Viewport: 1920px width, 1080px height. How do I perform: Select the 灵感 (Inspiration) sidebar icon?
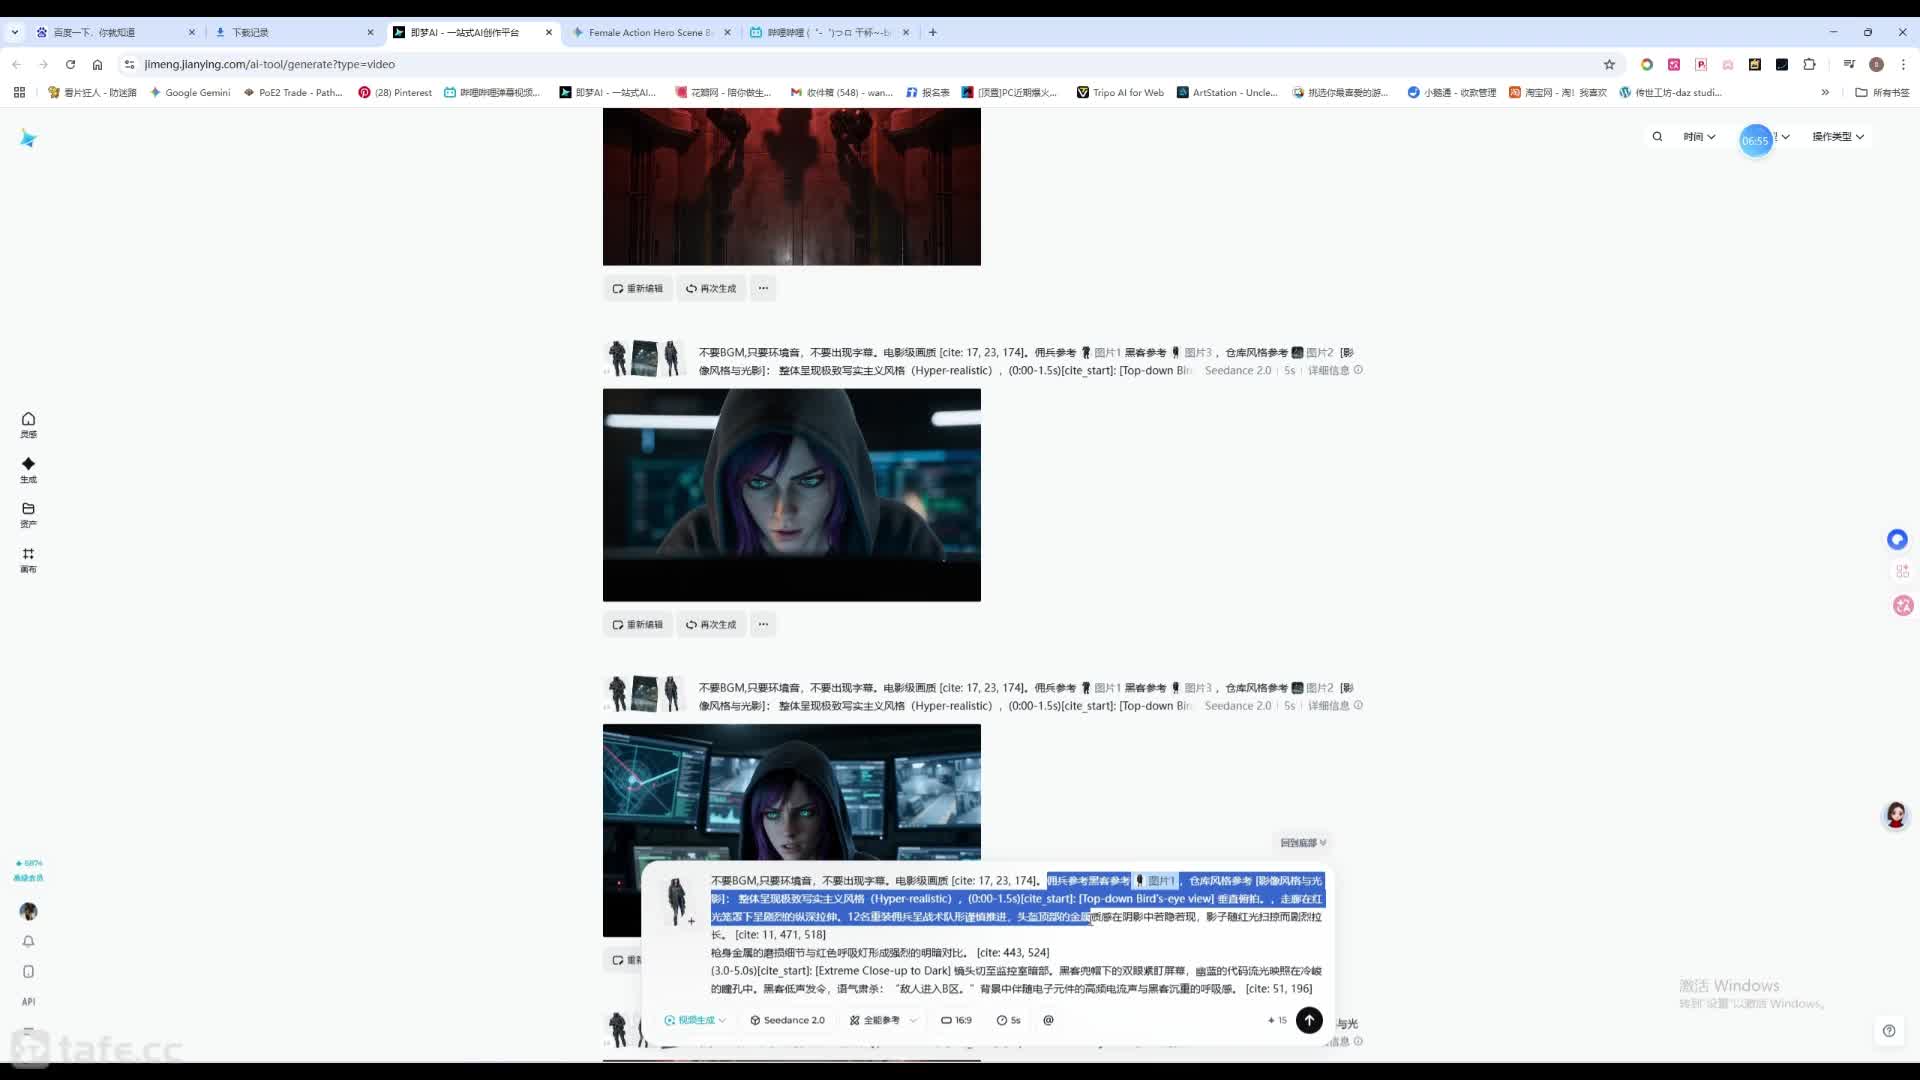(28, 425)
